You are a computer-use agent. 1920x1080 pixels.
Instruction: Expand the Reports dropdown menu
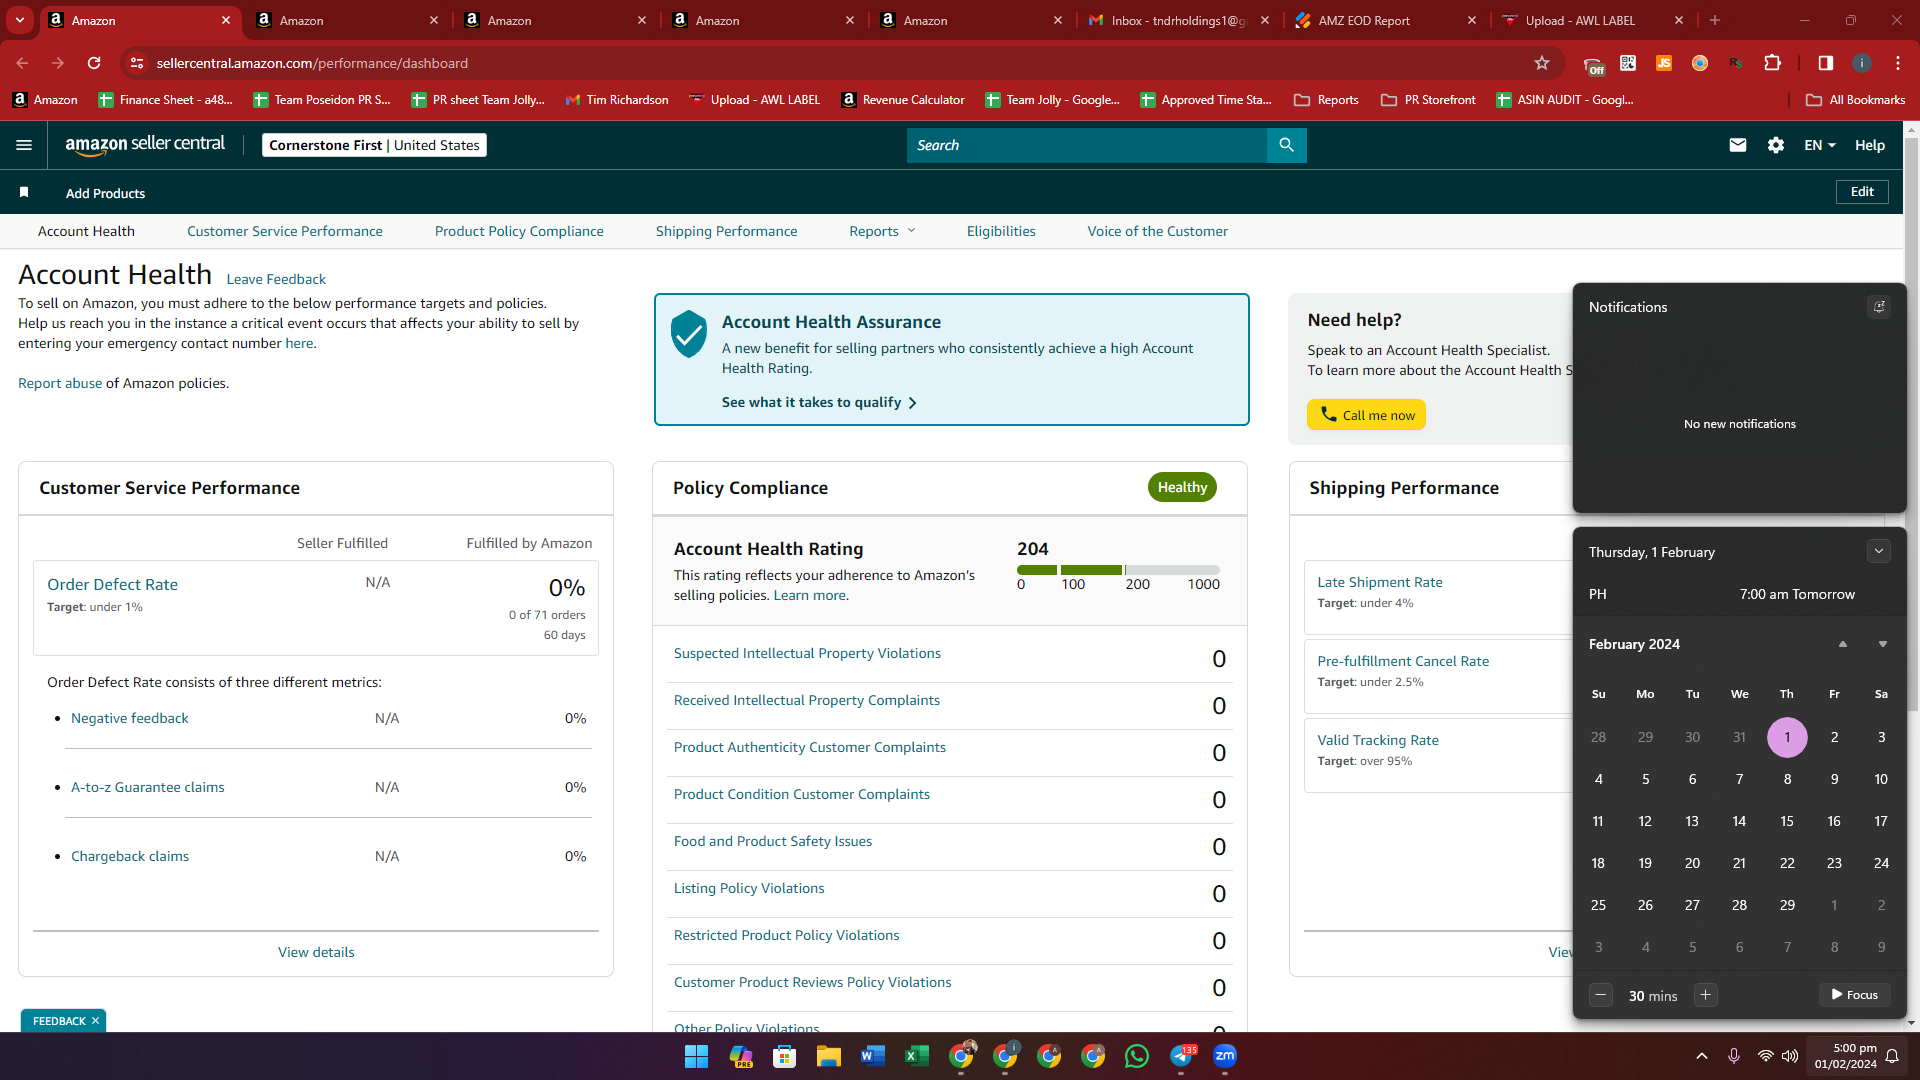pyautogui.click(x=882, y=231)
